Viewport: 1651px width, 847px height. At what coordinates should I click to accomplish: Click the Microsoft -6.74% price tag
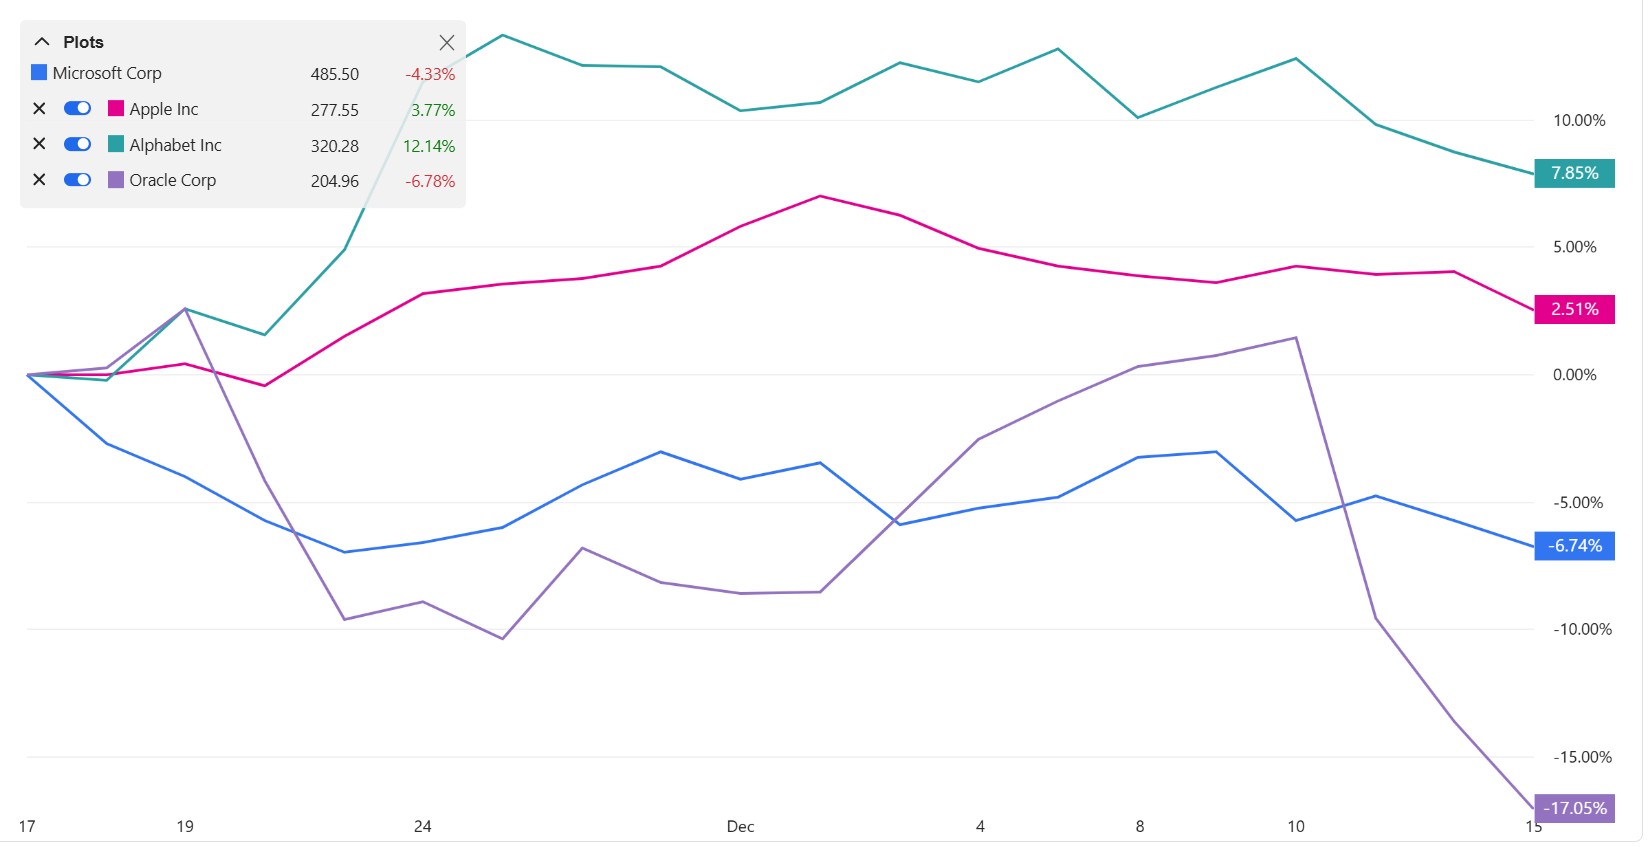pyautogui.click(x=1574, y=546)
